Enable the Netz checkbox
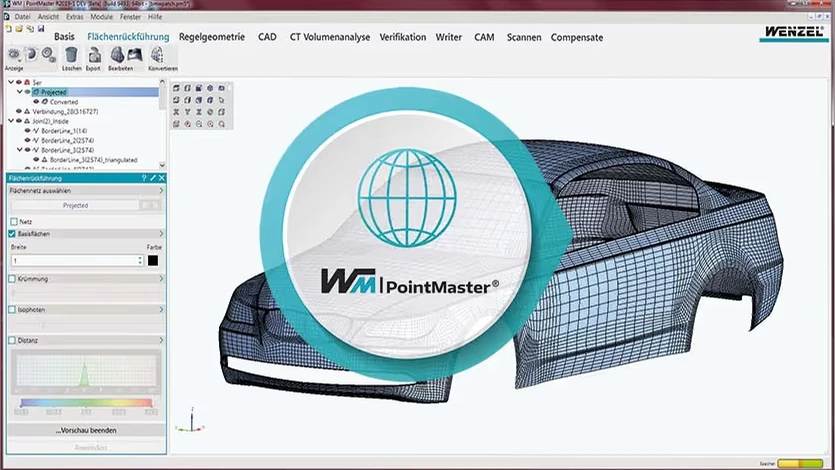Viewport: 835px width, 470px height. [x=14, y=221]
